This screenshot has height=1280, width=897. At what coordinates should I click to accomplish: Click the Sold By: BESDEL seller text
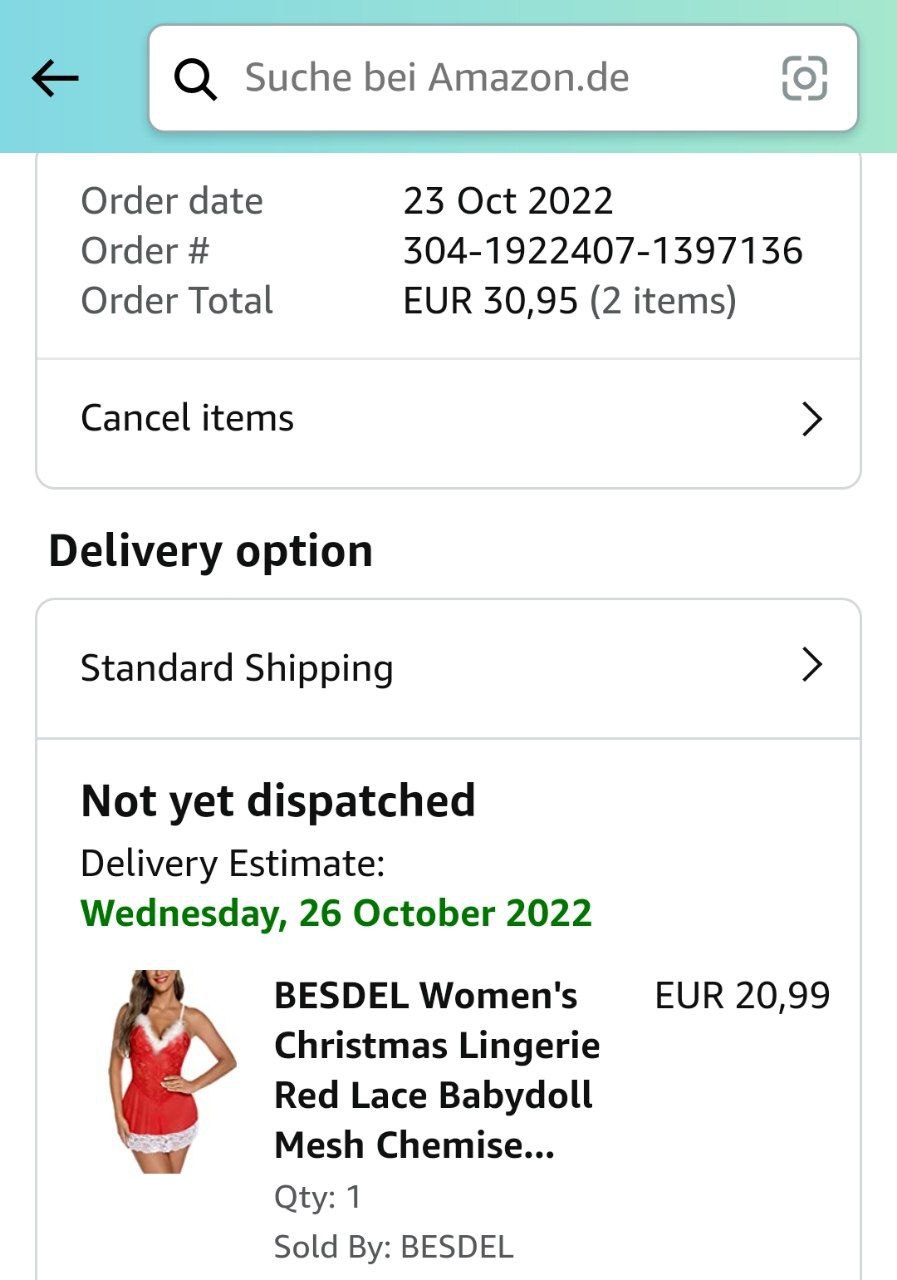393,1247
